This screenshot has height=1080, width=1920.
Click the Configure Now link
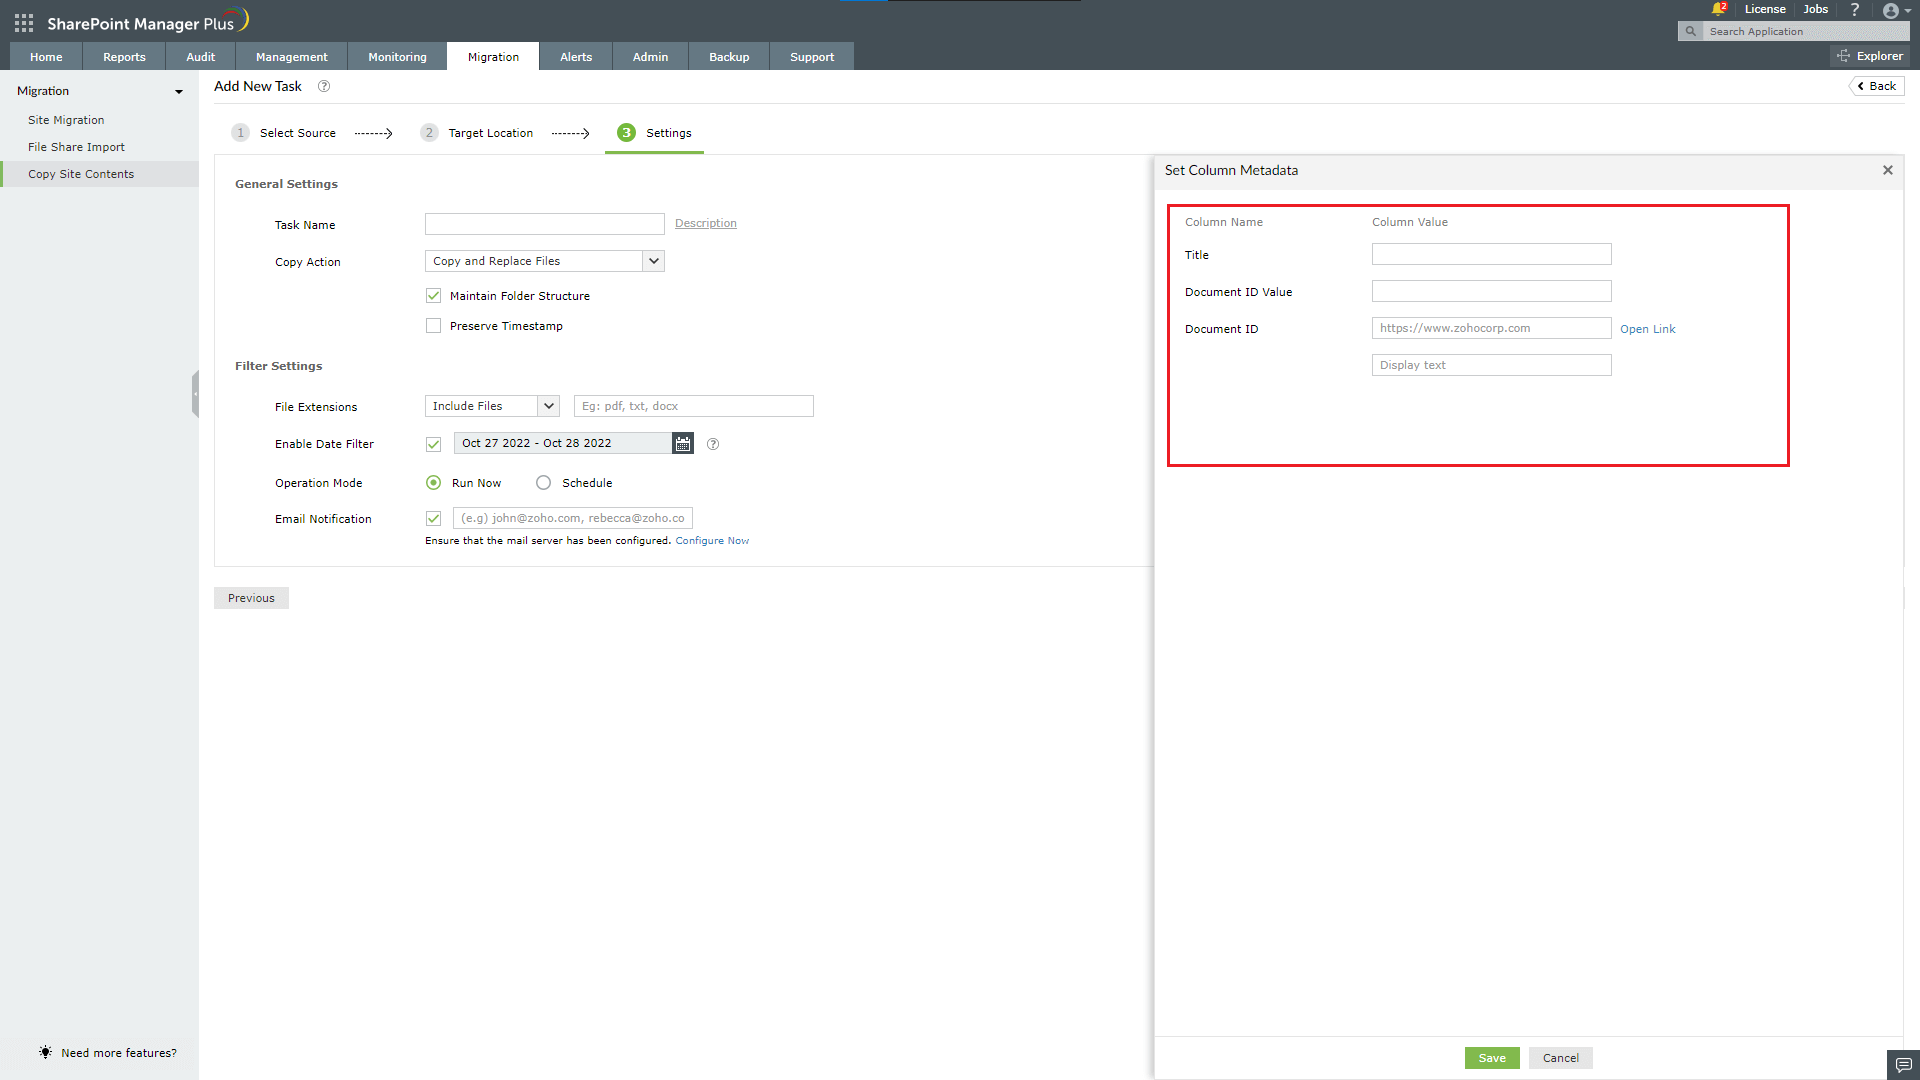[x=712, y=540]
